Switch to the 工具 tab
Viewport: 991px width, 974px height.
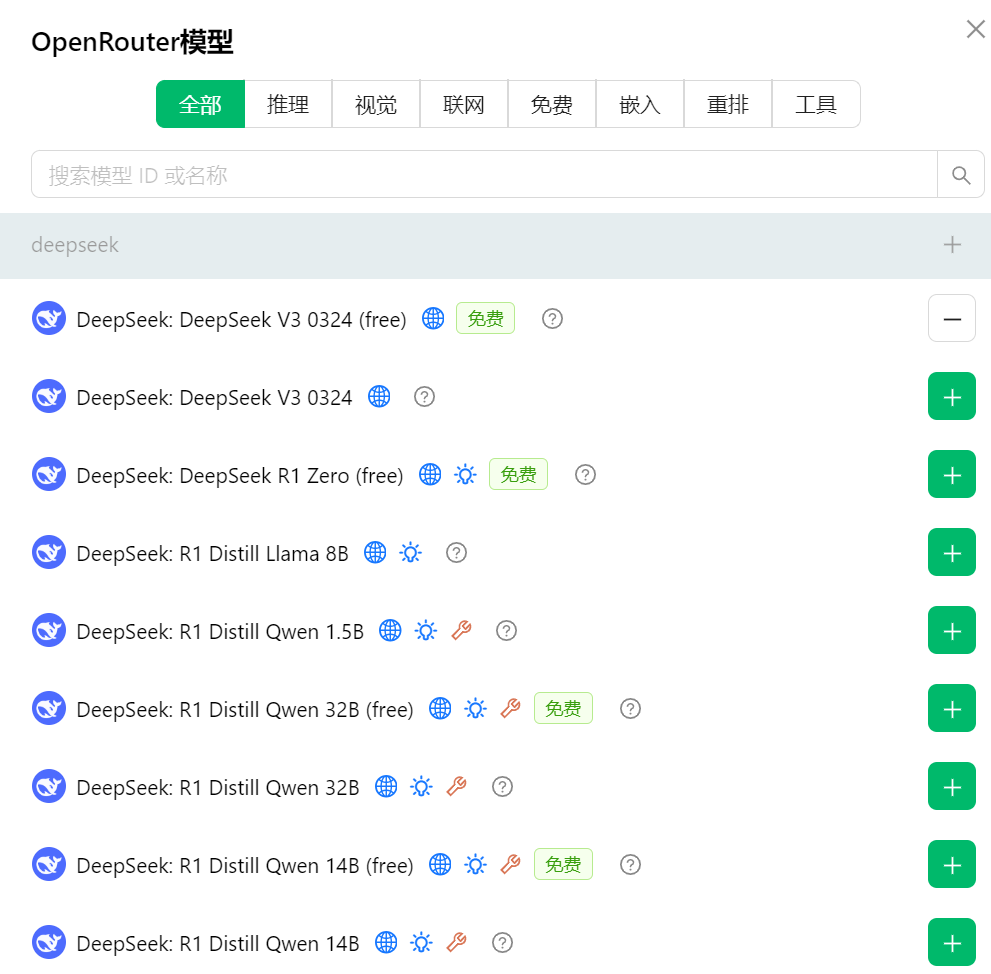[x=816, y=104]
